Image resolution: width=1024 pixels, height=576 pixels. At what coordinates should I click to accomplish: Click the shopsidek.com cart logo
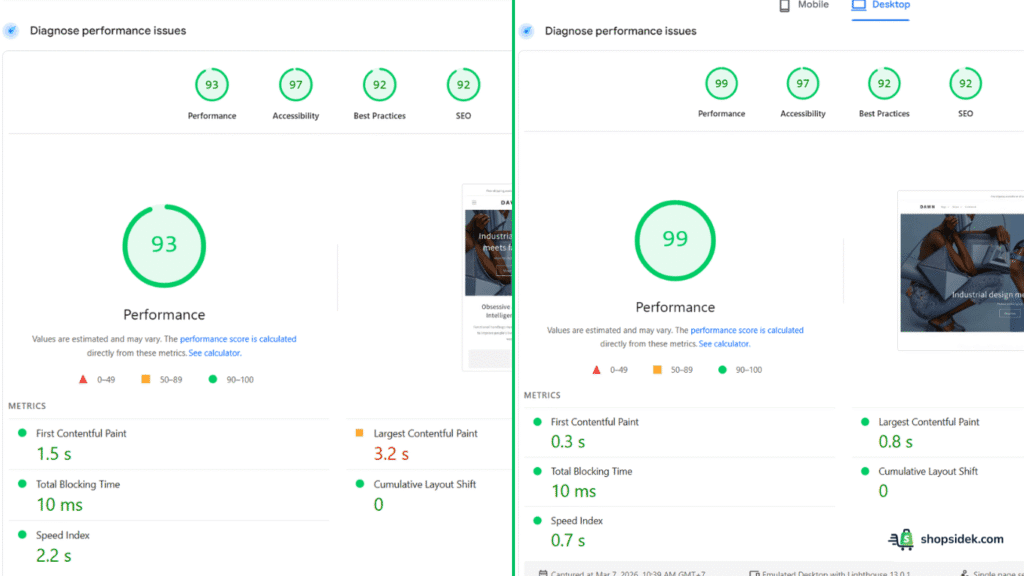coord(901,539)
